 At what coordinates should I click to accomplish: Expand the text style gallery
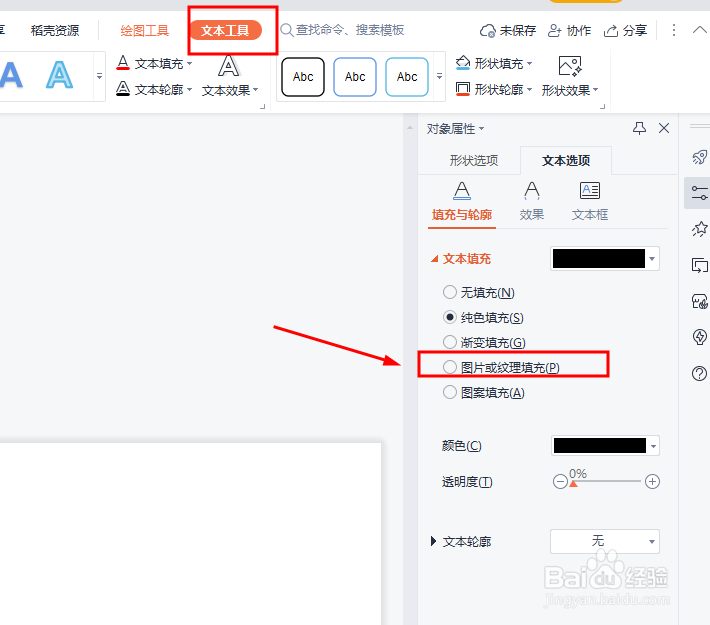[x=99, y=76]
